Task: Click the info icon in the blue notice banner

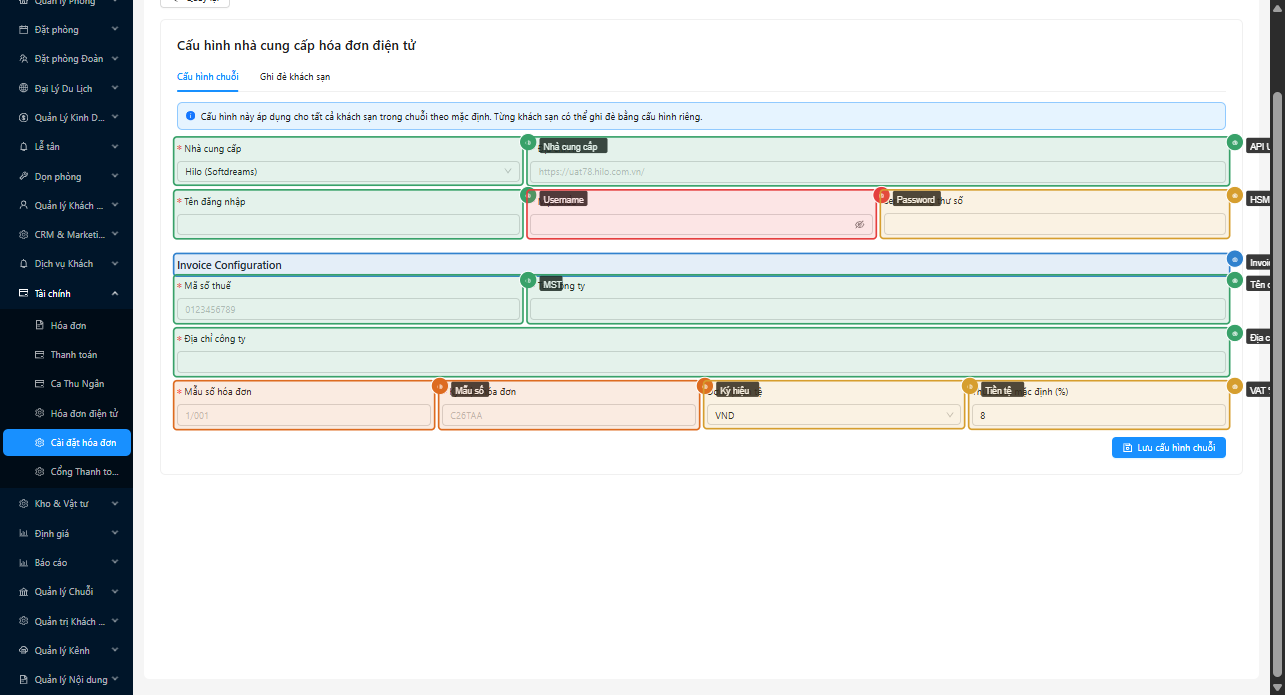Action: [190, 116]
